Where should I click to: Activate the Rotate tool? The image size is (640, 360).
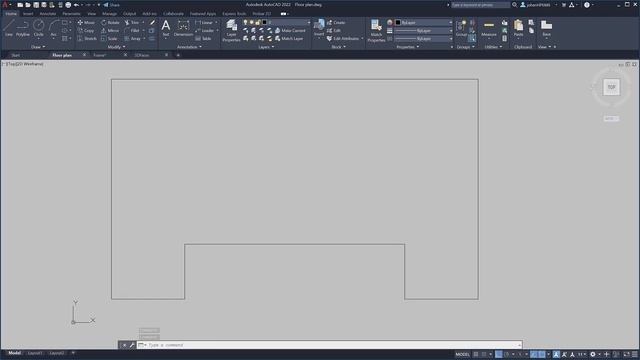point(110,22)
